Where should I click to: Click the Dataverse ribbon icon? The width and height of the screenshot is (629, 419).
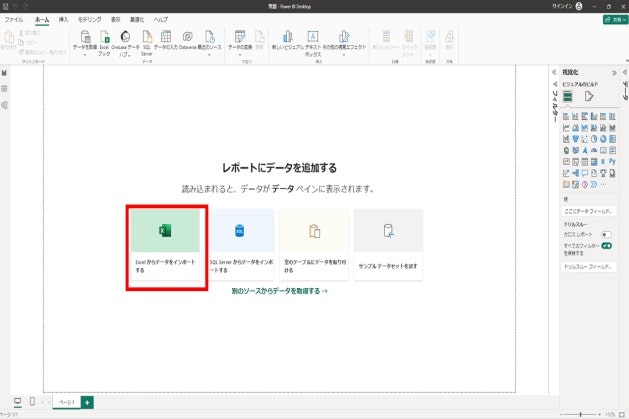click(187, 36)
